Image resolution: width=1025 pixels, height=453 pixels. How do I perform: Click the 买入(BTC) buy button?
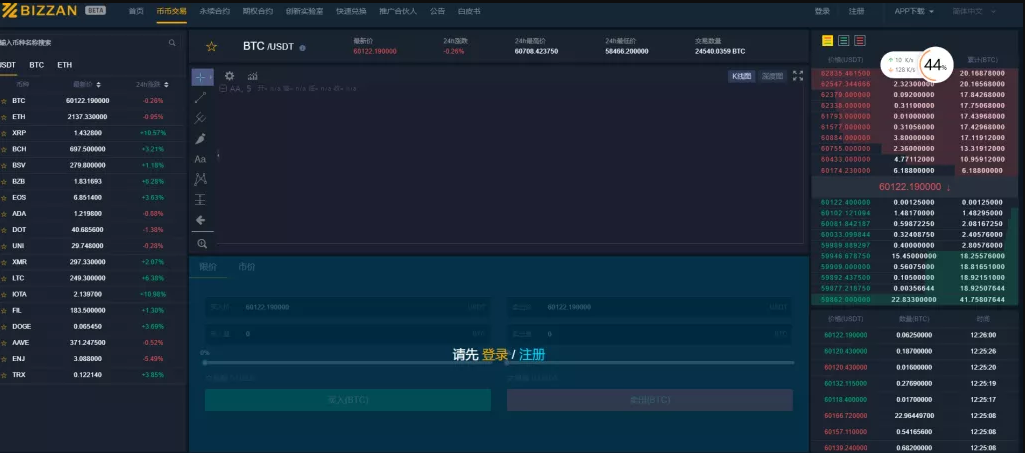(348, 400)
